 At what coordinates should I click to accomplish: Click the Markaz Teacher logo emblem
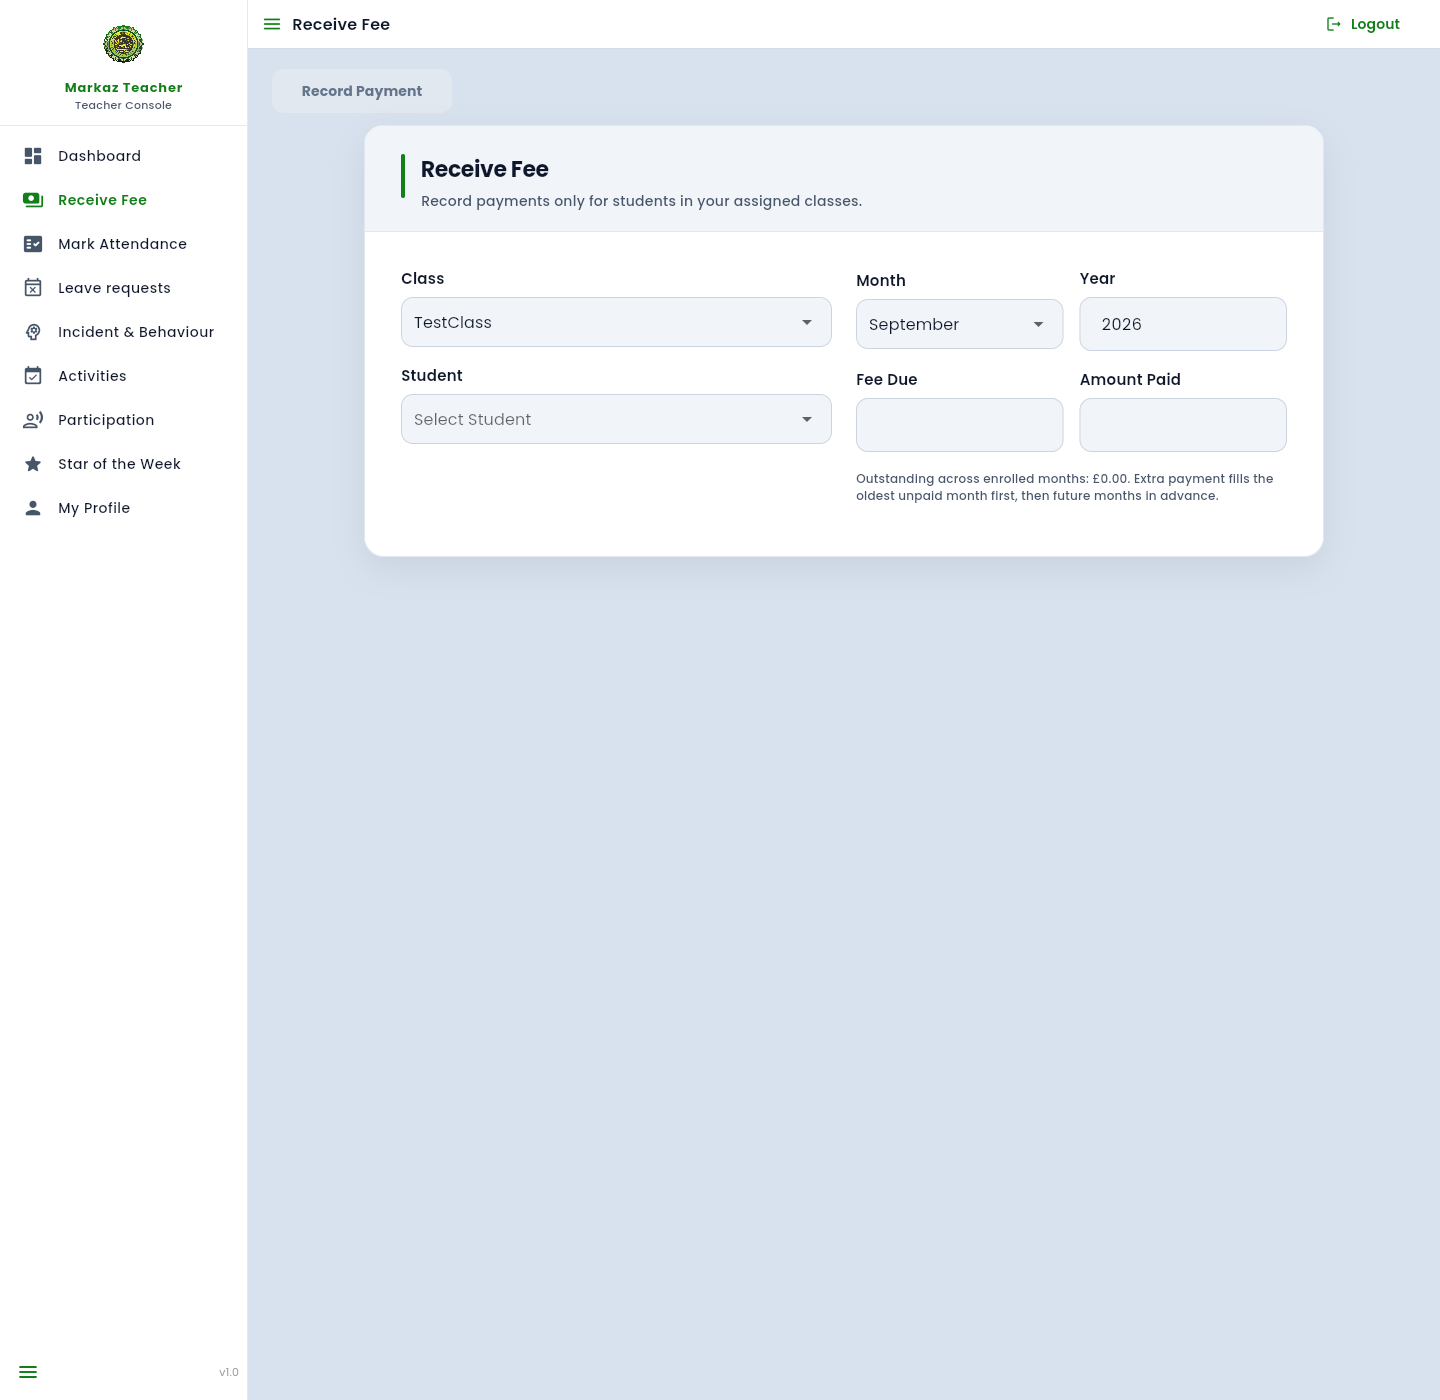point(123,44)
